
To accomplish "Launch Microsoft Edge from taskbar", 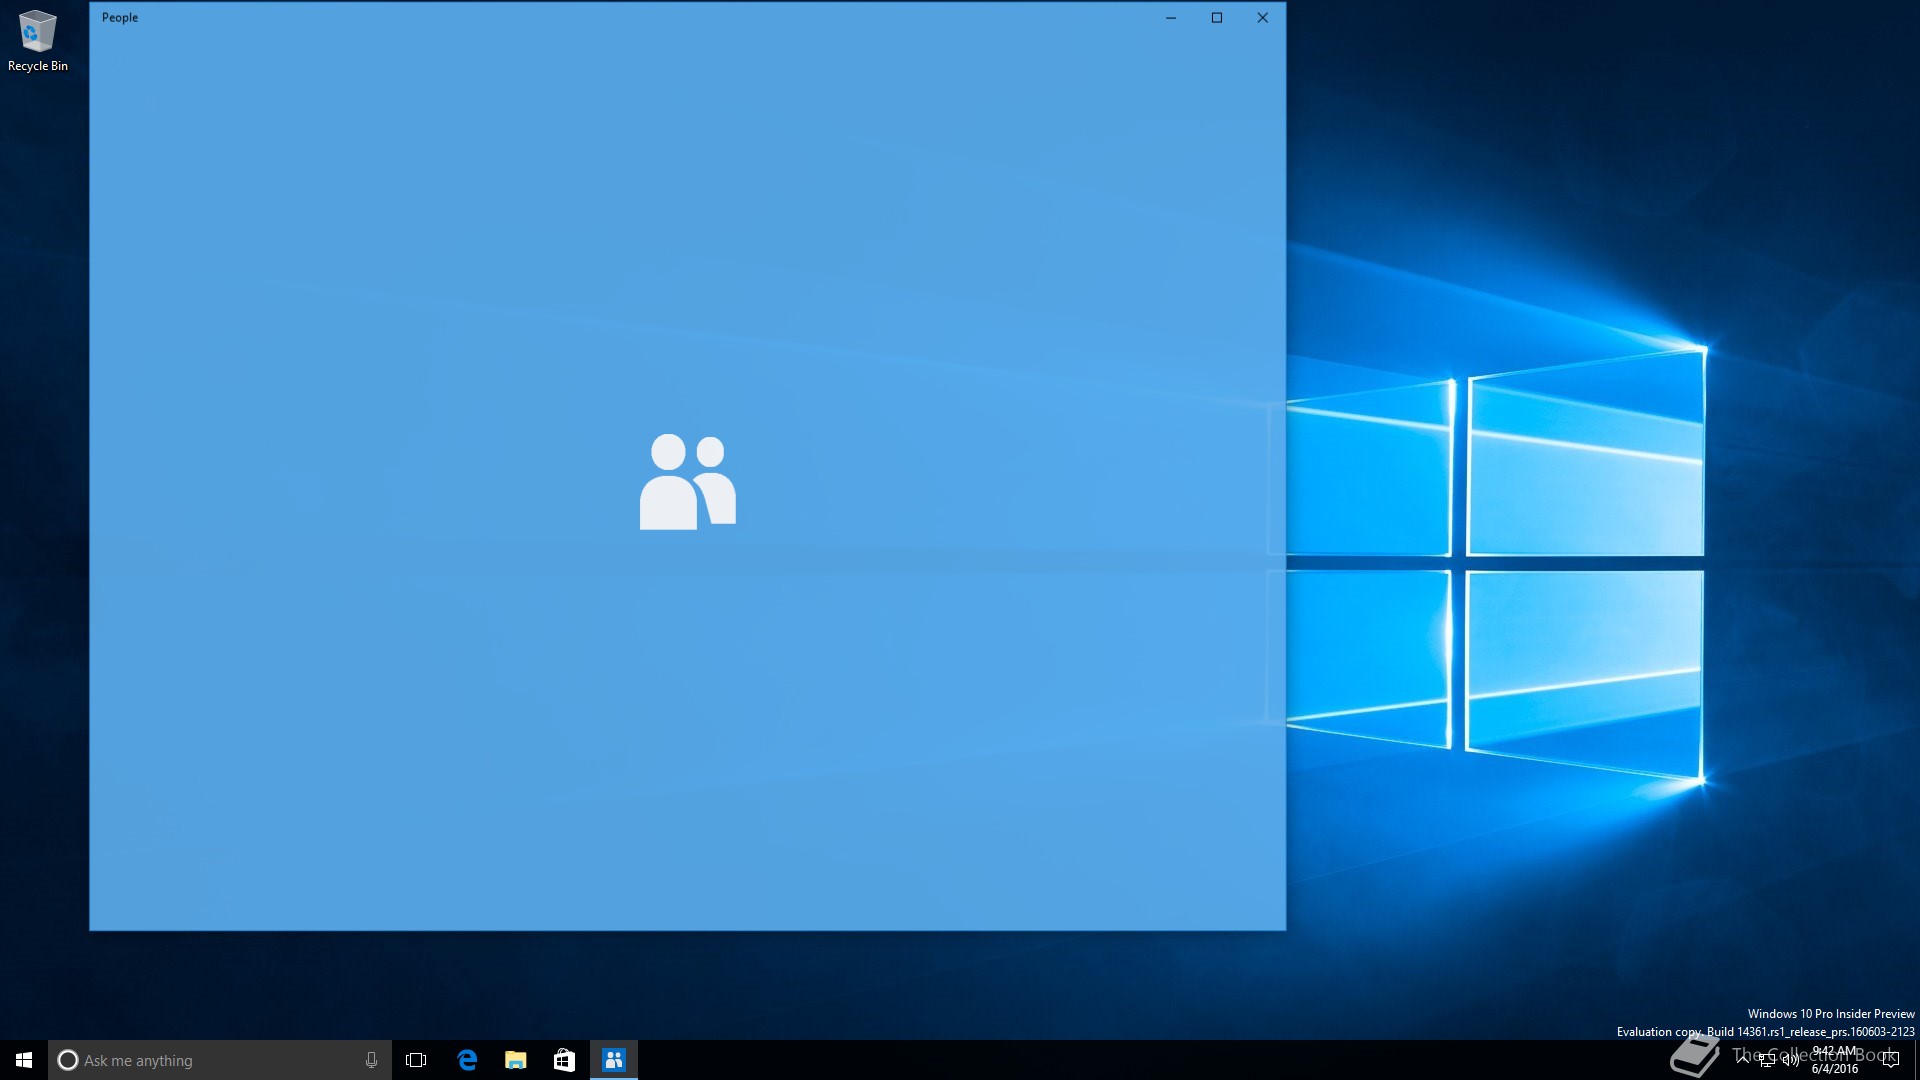I will (x=467, y=1060).
